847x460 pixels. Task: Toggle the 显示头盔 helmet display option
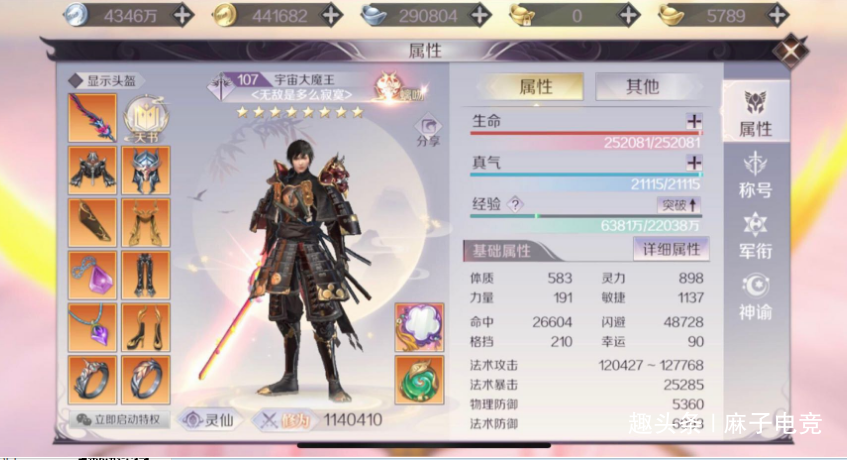coord(102,81)
